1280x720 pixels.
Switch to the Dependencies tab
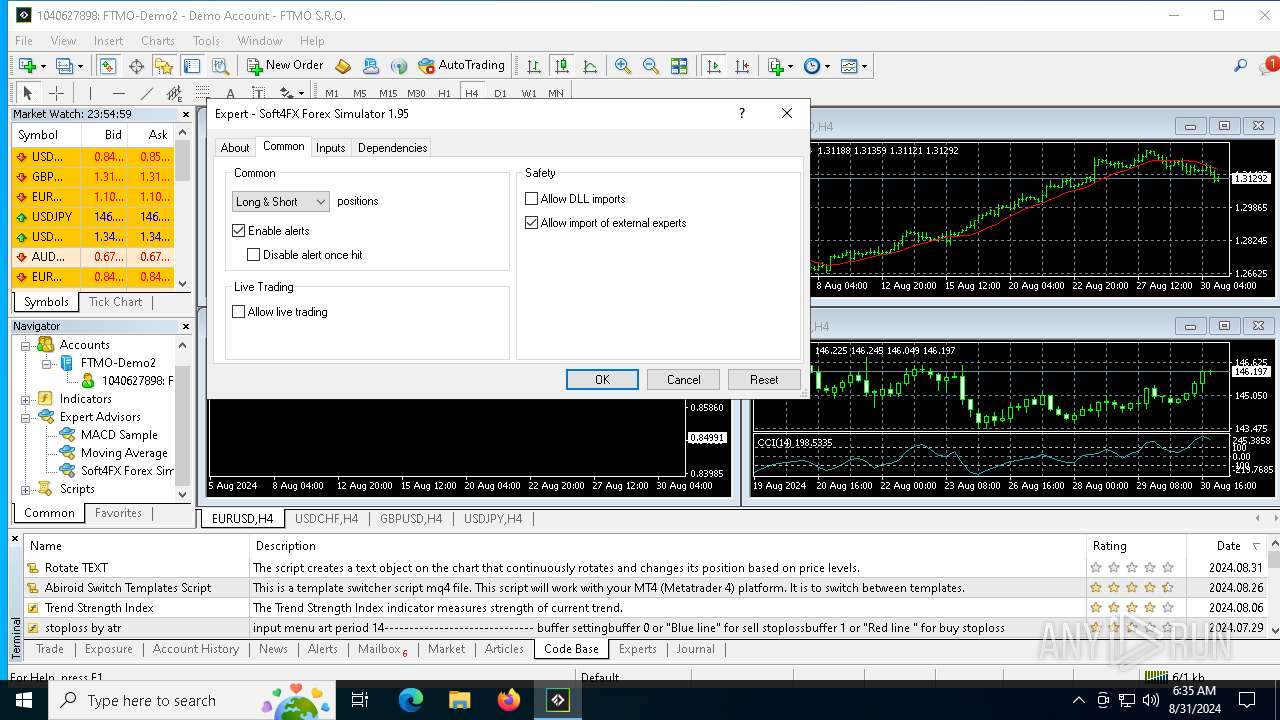(x=392, y=148)
